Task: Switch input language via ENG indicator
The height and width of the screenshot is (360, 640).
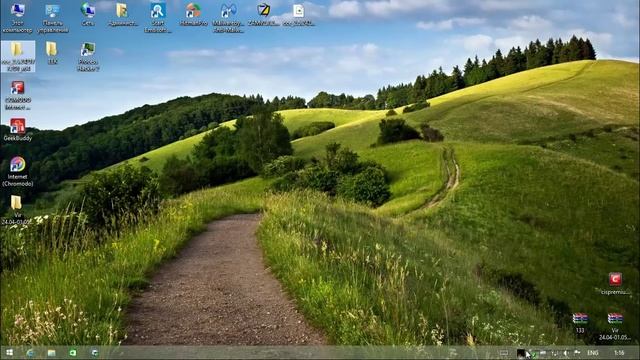Action: coord(593,353)
